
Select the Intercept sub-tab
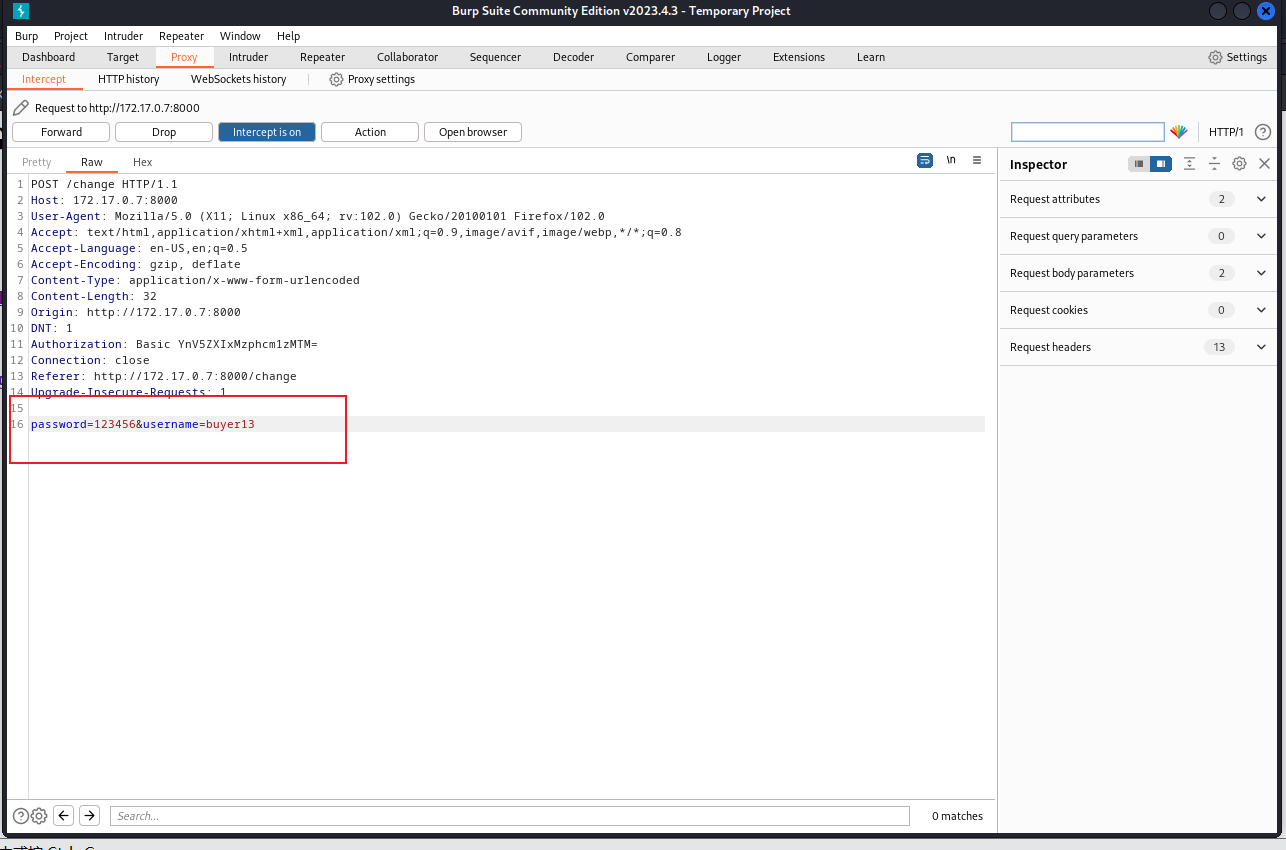[x=44, y=79]
